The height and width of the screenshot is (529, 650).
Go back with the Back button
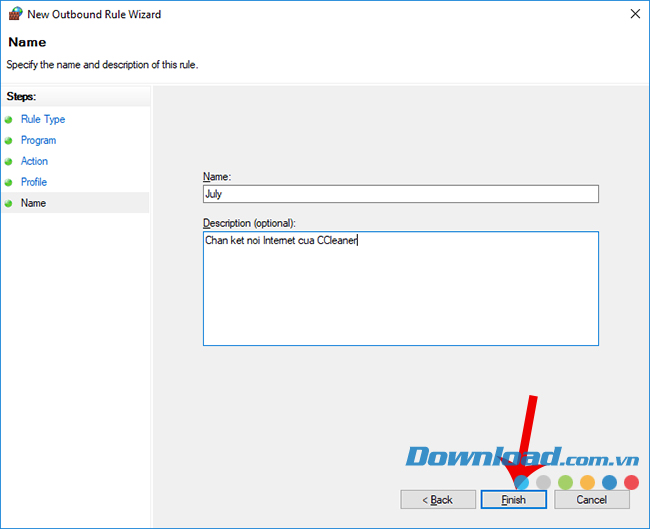(x=438, y=500)
